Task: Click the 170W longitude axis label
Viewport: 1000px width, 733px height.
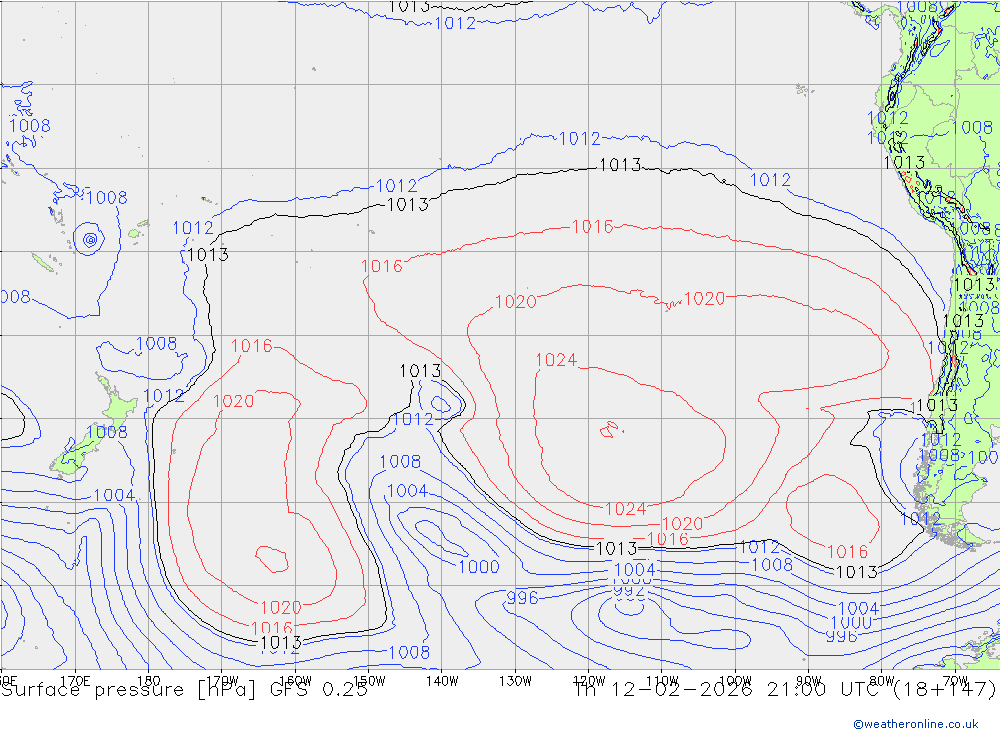Action: tap(222, 681)
